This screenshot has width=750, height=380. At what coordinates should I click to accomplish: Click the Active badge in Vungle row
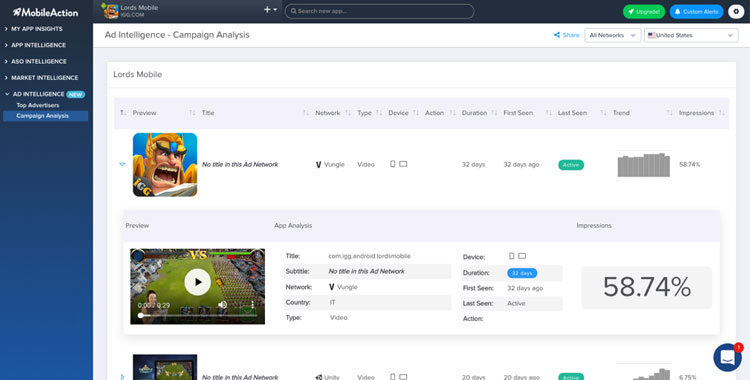pyautogui.click(x=571, y=165)
